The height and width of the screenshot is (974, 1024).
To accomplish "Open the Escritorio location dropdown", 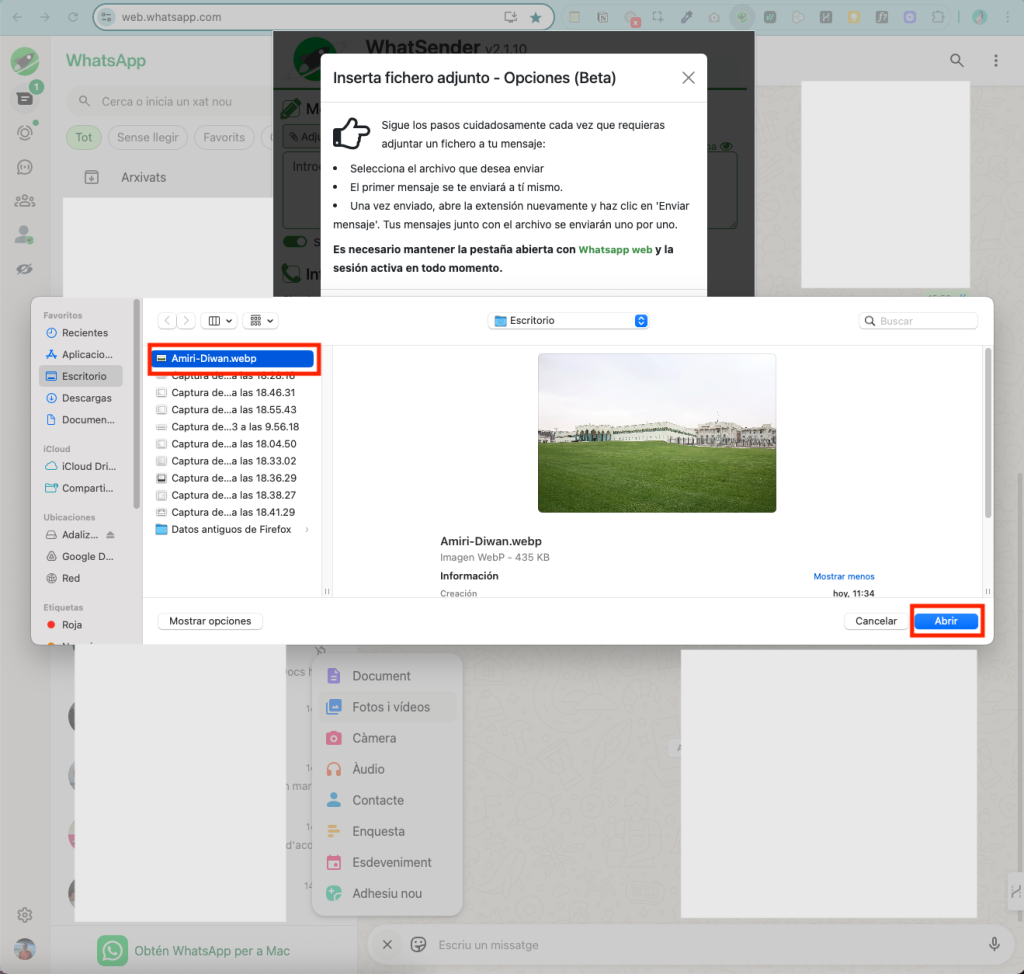I will click(570, 321).
